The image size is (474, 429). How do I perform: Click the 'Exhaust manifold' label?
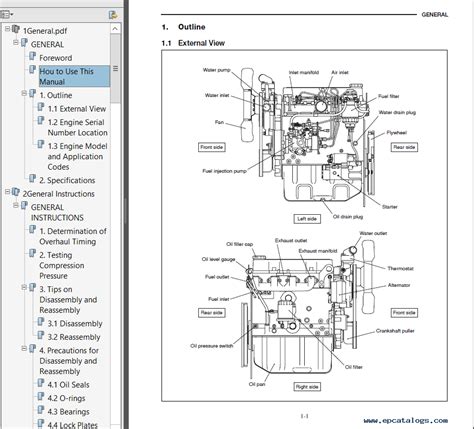(318, 251)
